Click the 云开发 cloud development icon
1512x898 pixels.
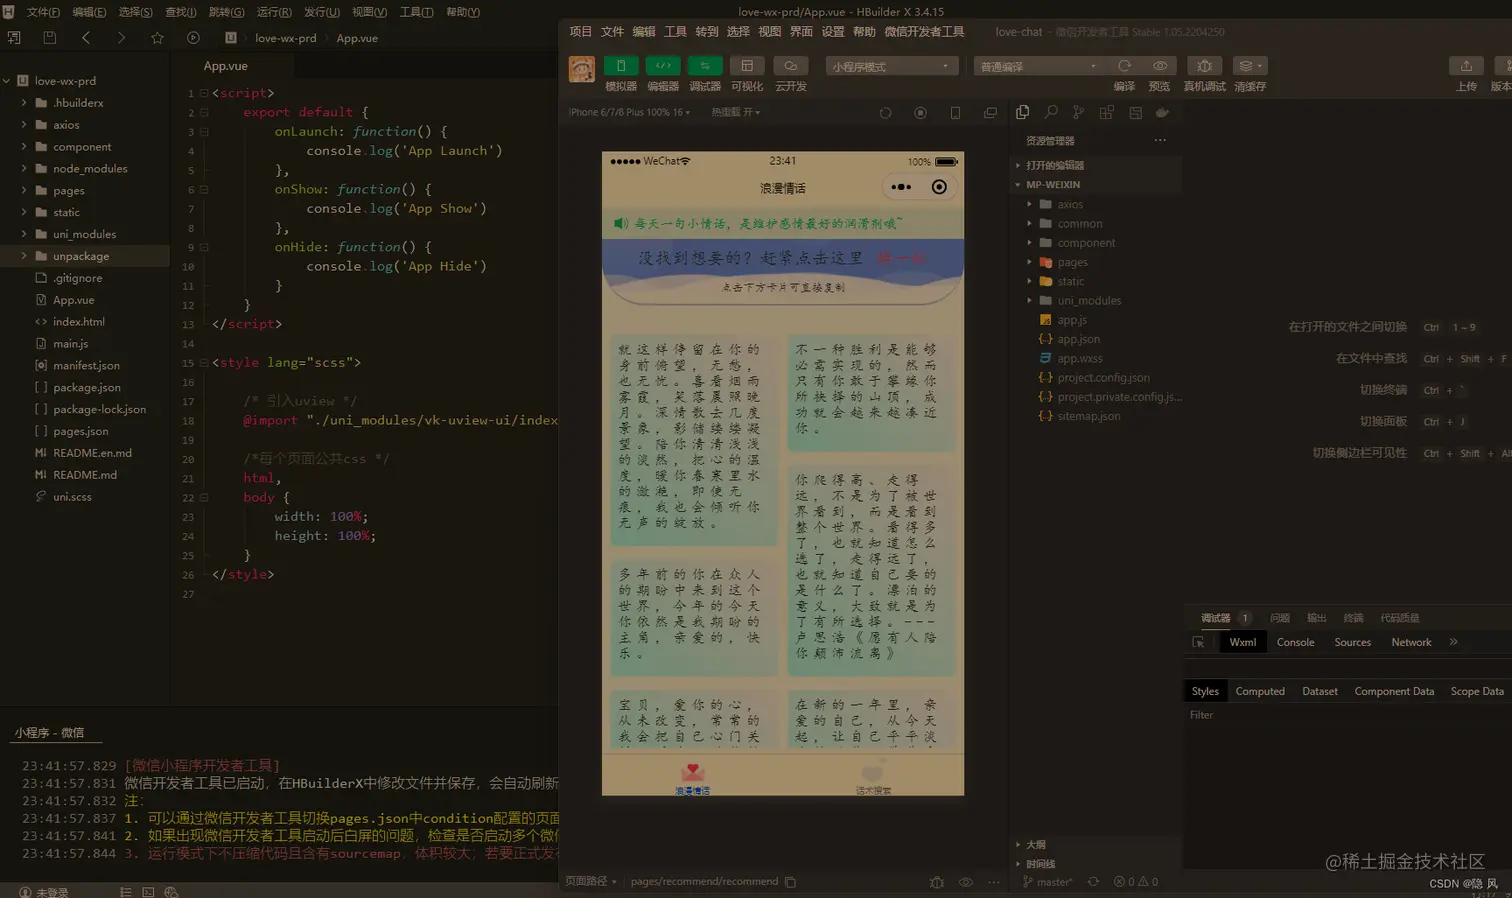click(790, 66)
